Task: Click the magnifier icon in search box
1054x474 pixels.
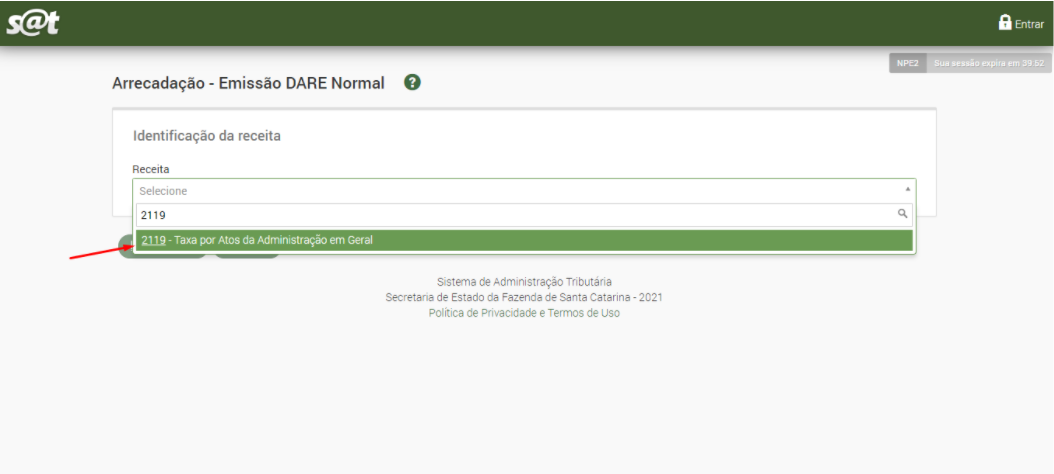Action: click(902, 214)
